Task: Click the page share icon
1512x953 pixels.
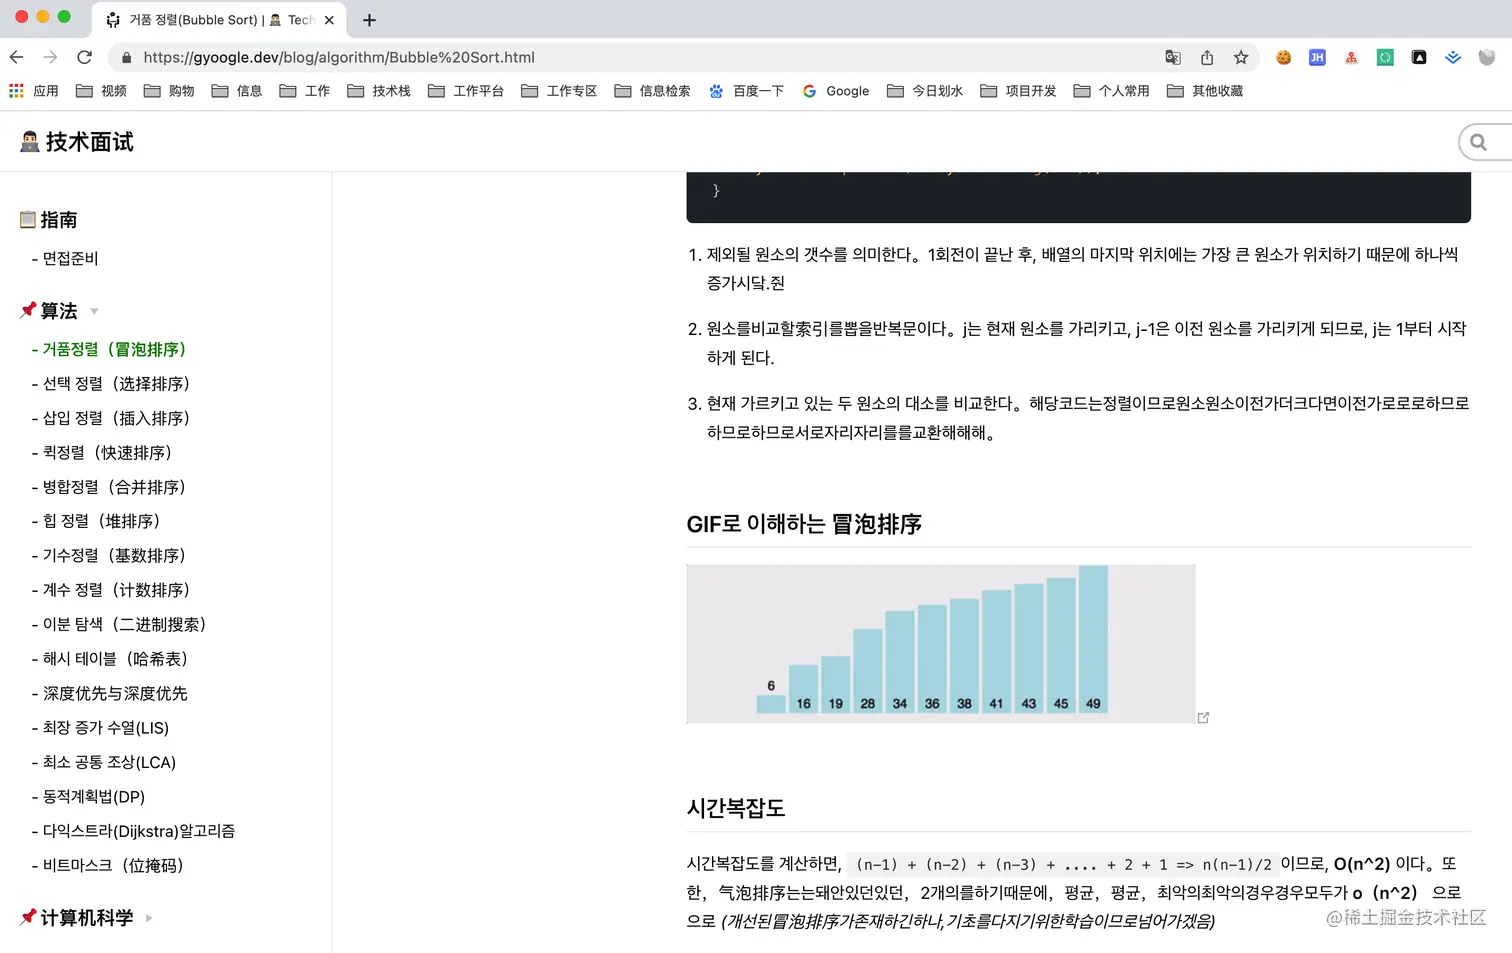Action: (x=1208, y=57)
